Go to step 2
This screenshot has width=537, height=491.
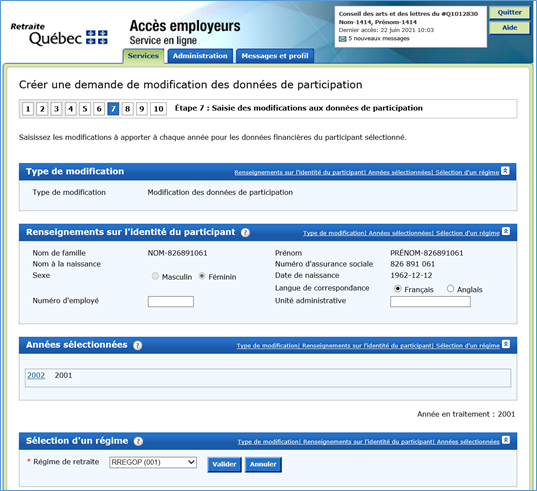pyautogui.click(x=42, y=109)
